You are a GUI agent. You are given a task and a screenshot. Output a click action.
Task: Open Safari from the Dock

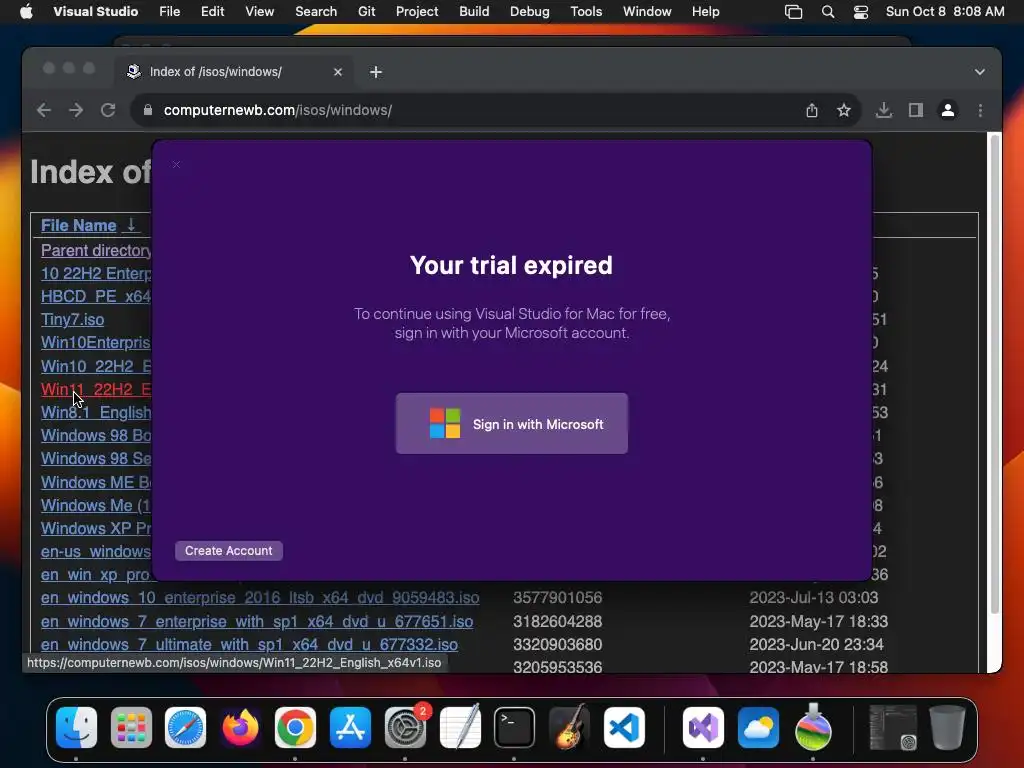pyautogui.click(x=185, y=727)
